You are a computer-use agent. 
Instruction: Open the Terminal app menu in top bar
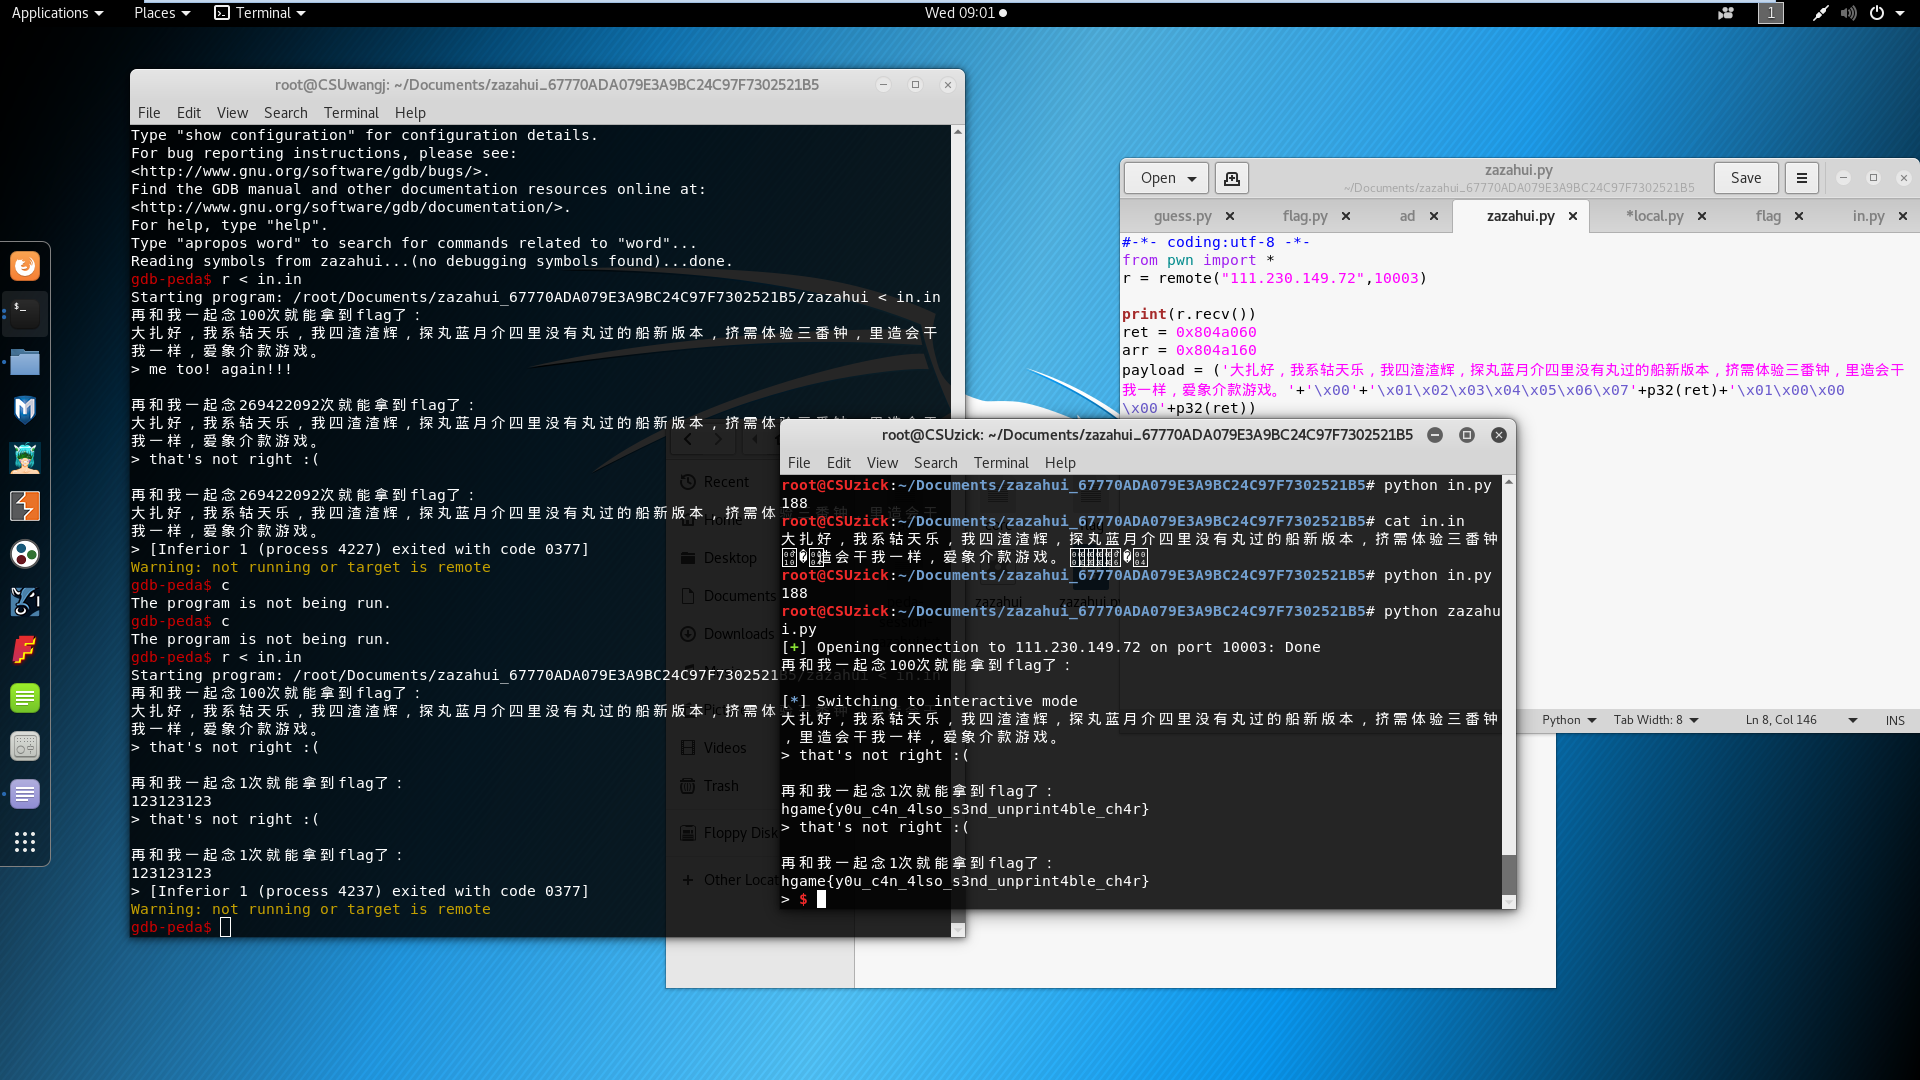[x=260, y=13]
